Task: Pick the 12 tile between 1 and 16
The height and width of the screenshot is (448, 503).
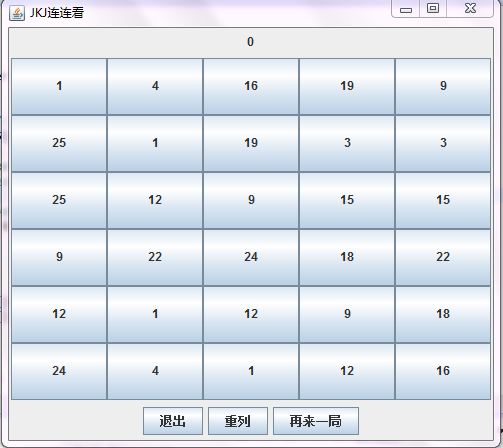Action: [x=347, y=372]
